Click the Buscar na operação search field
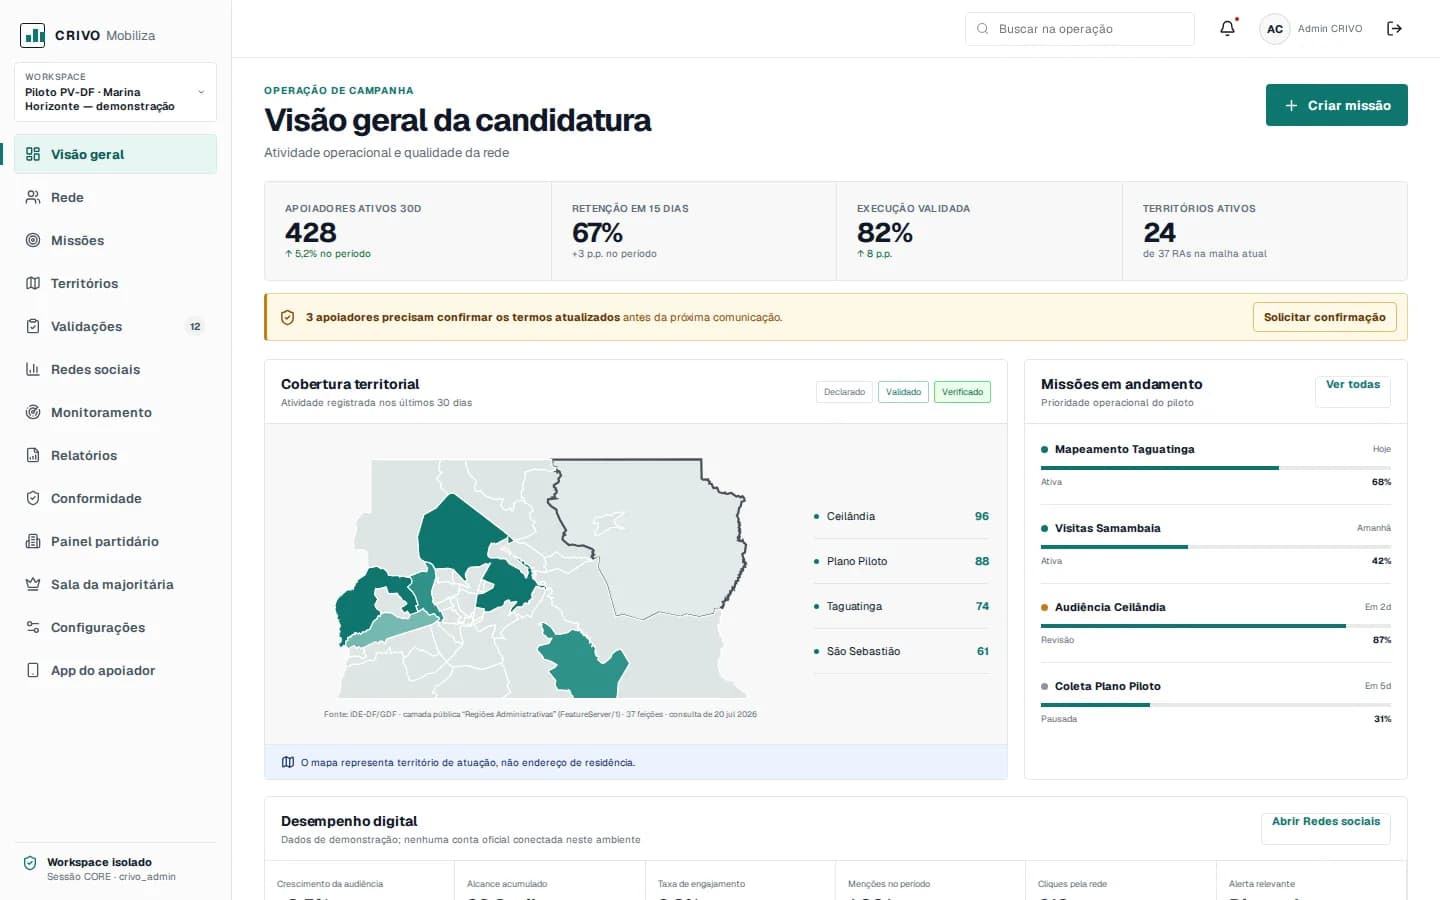The image size is (1440, 900). point(1080,29)
